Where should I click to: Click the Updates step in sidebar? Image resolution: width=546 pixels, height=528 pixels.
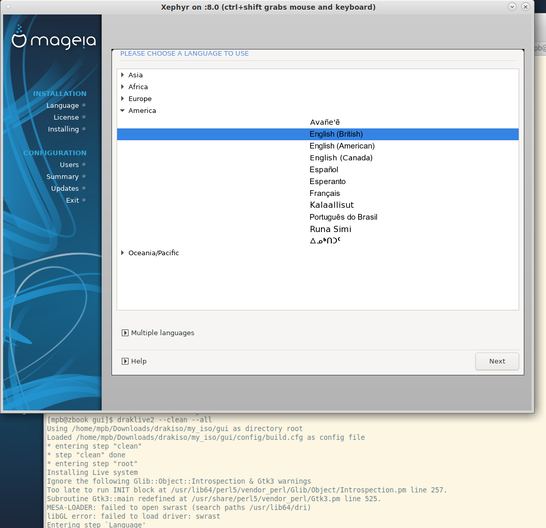pyautogui.click(x=65, y=188)
